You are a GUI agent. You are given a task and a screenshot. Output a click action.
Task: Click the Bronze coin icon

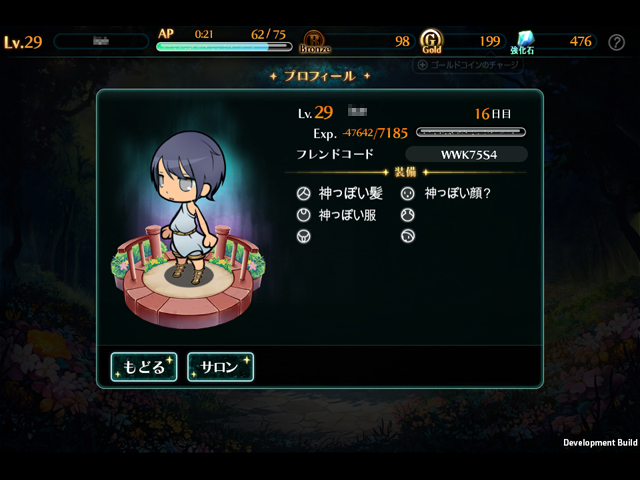point(315,42)
